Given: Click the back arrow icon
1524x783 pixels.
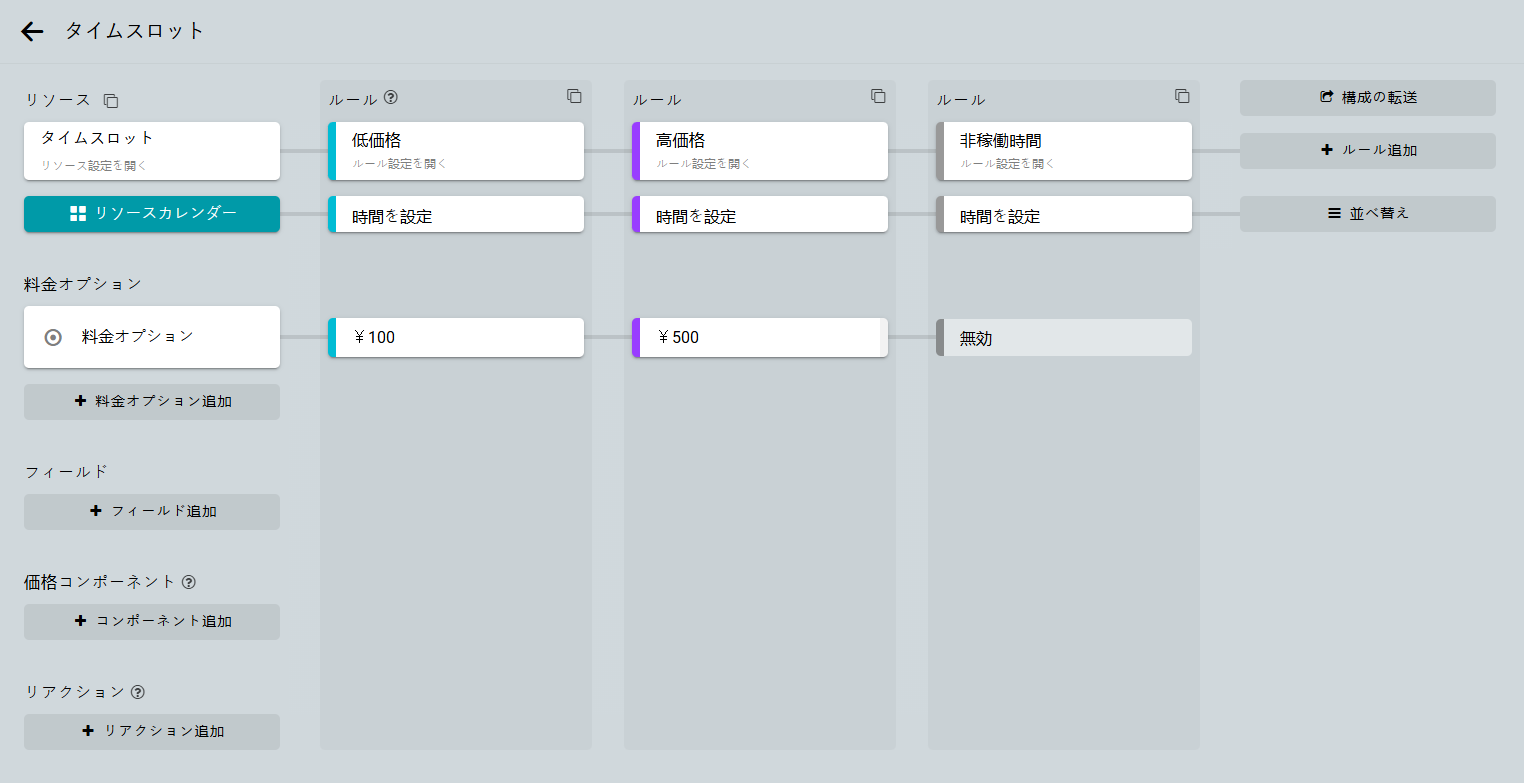Looking at the screenshot, I should (x=32, y=32).
